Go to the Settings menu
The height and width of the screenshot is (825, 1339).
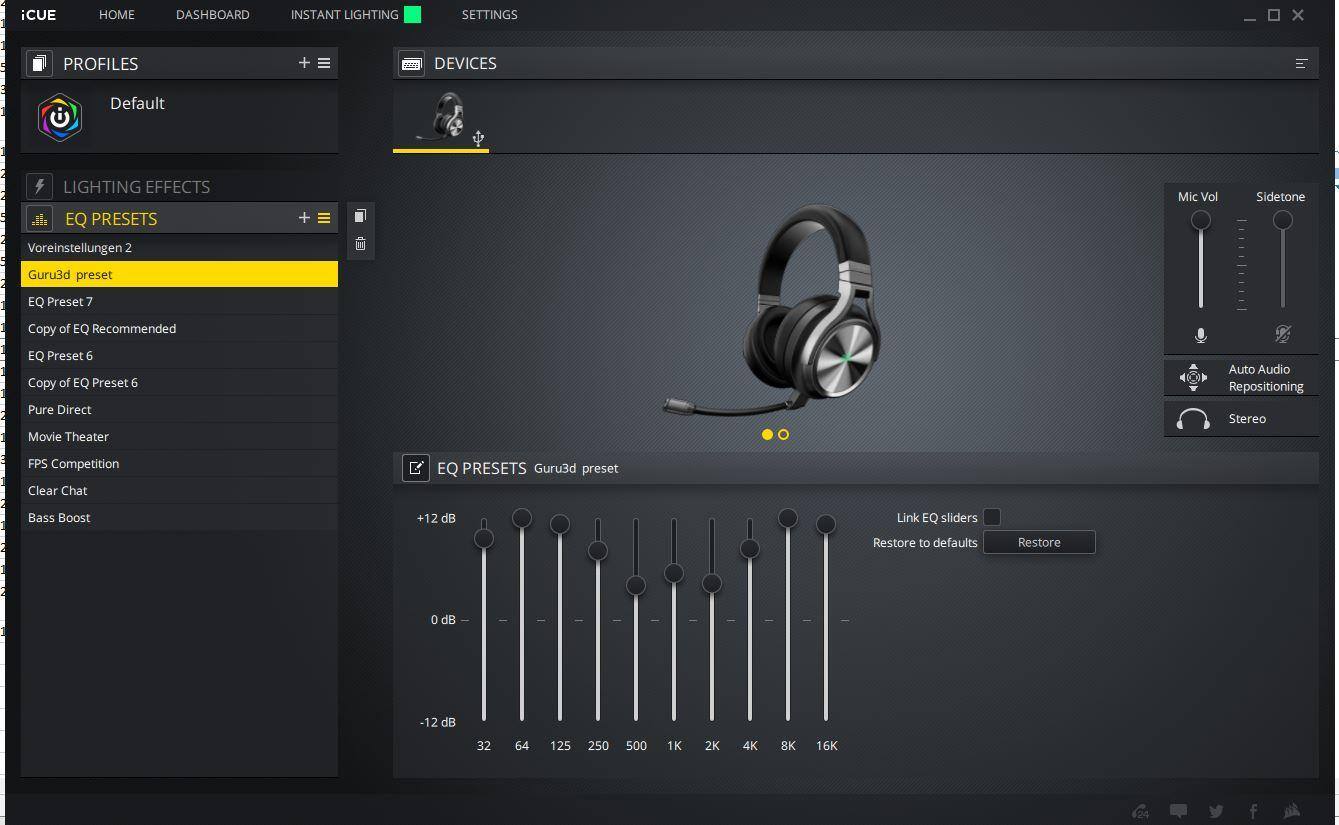pyautogui.click(x=489, y=15)
